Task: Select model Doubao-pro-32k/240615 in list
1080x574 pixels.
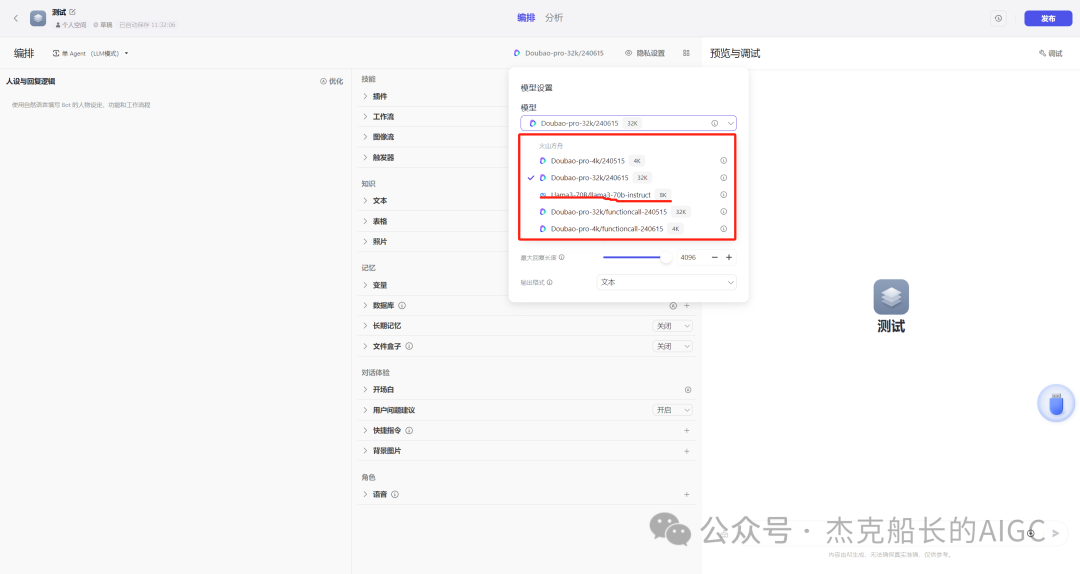Action: (x=628, y=178)
